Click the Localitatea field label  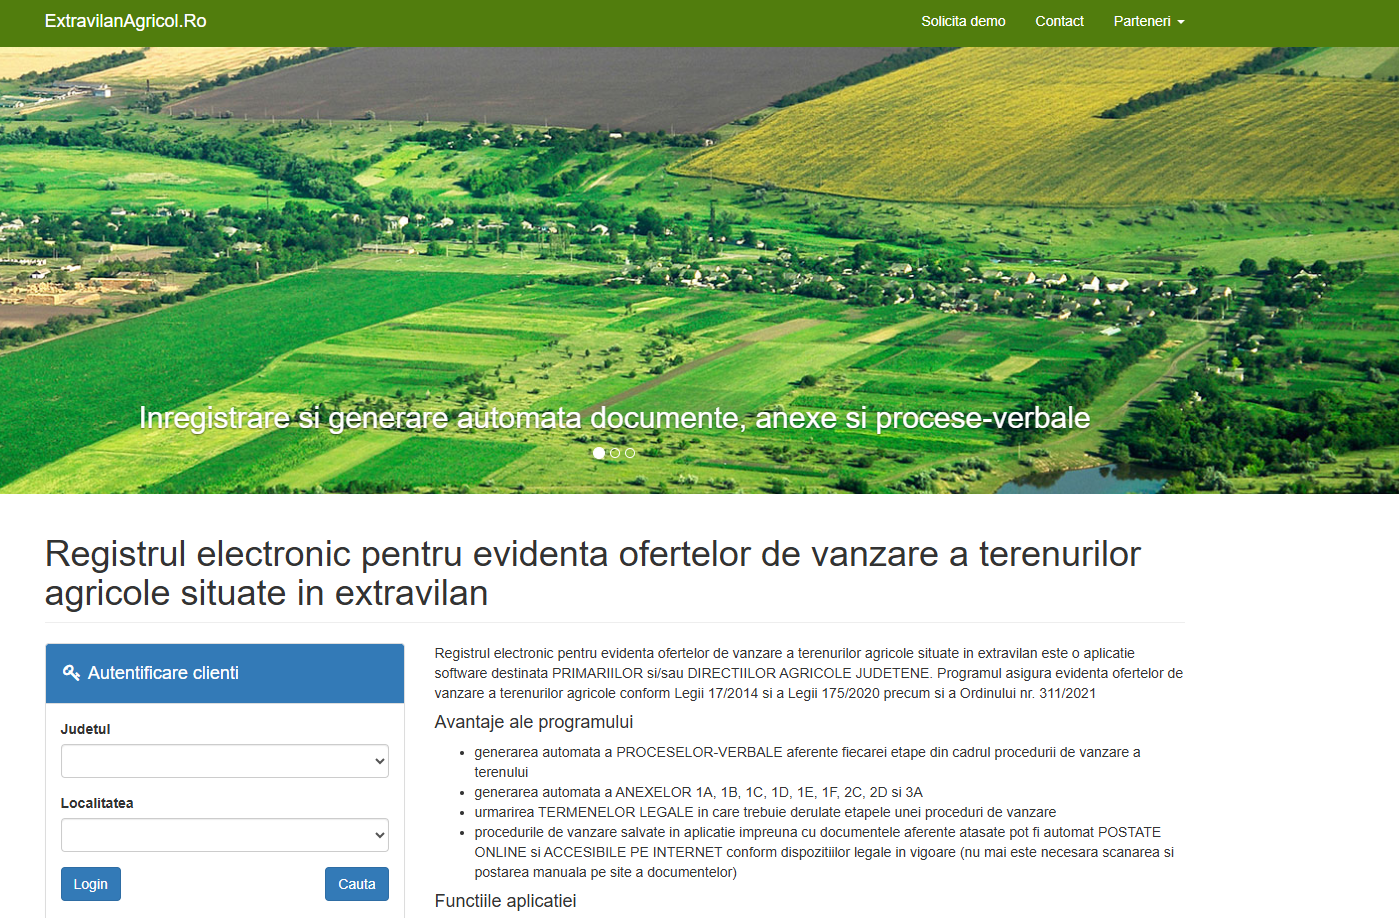click(x=97, y=803)
